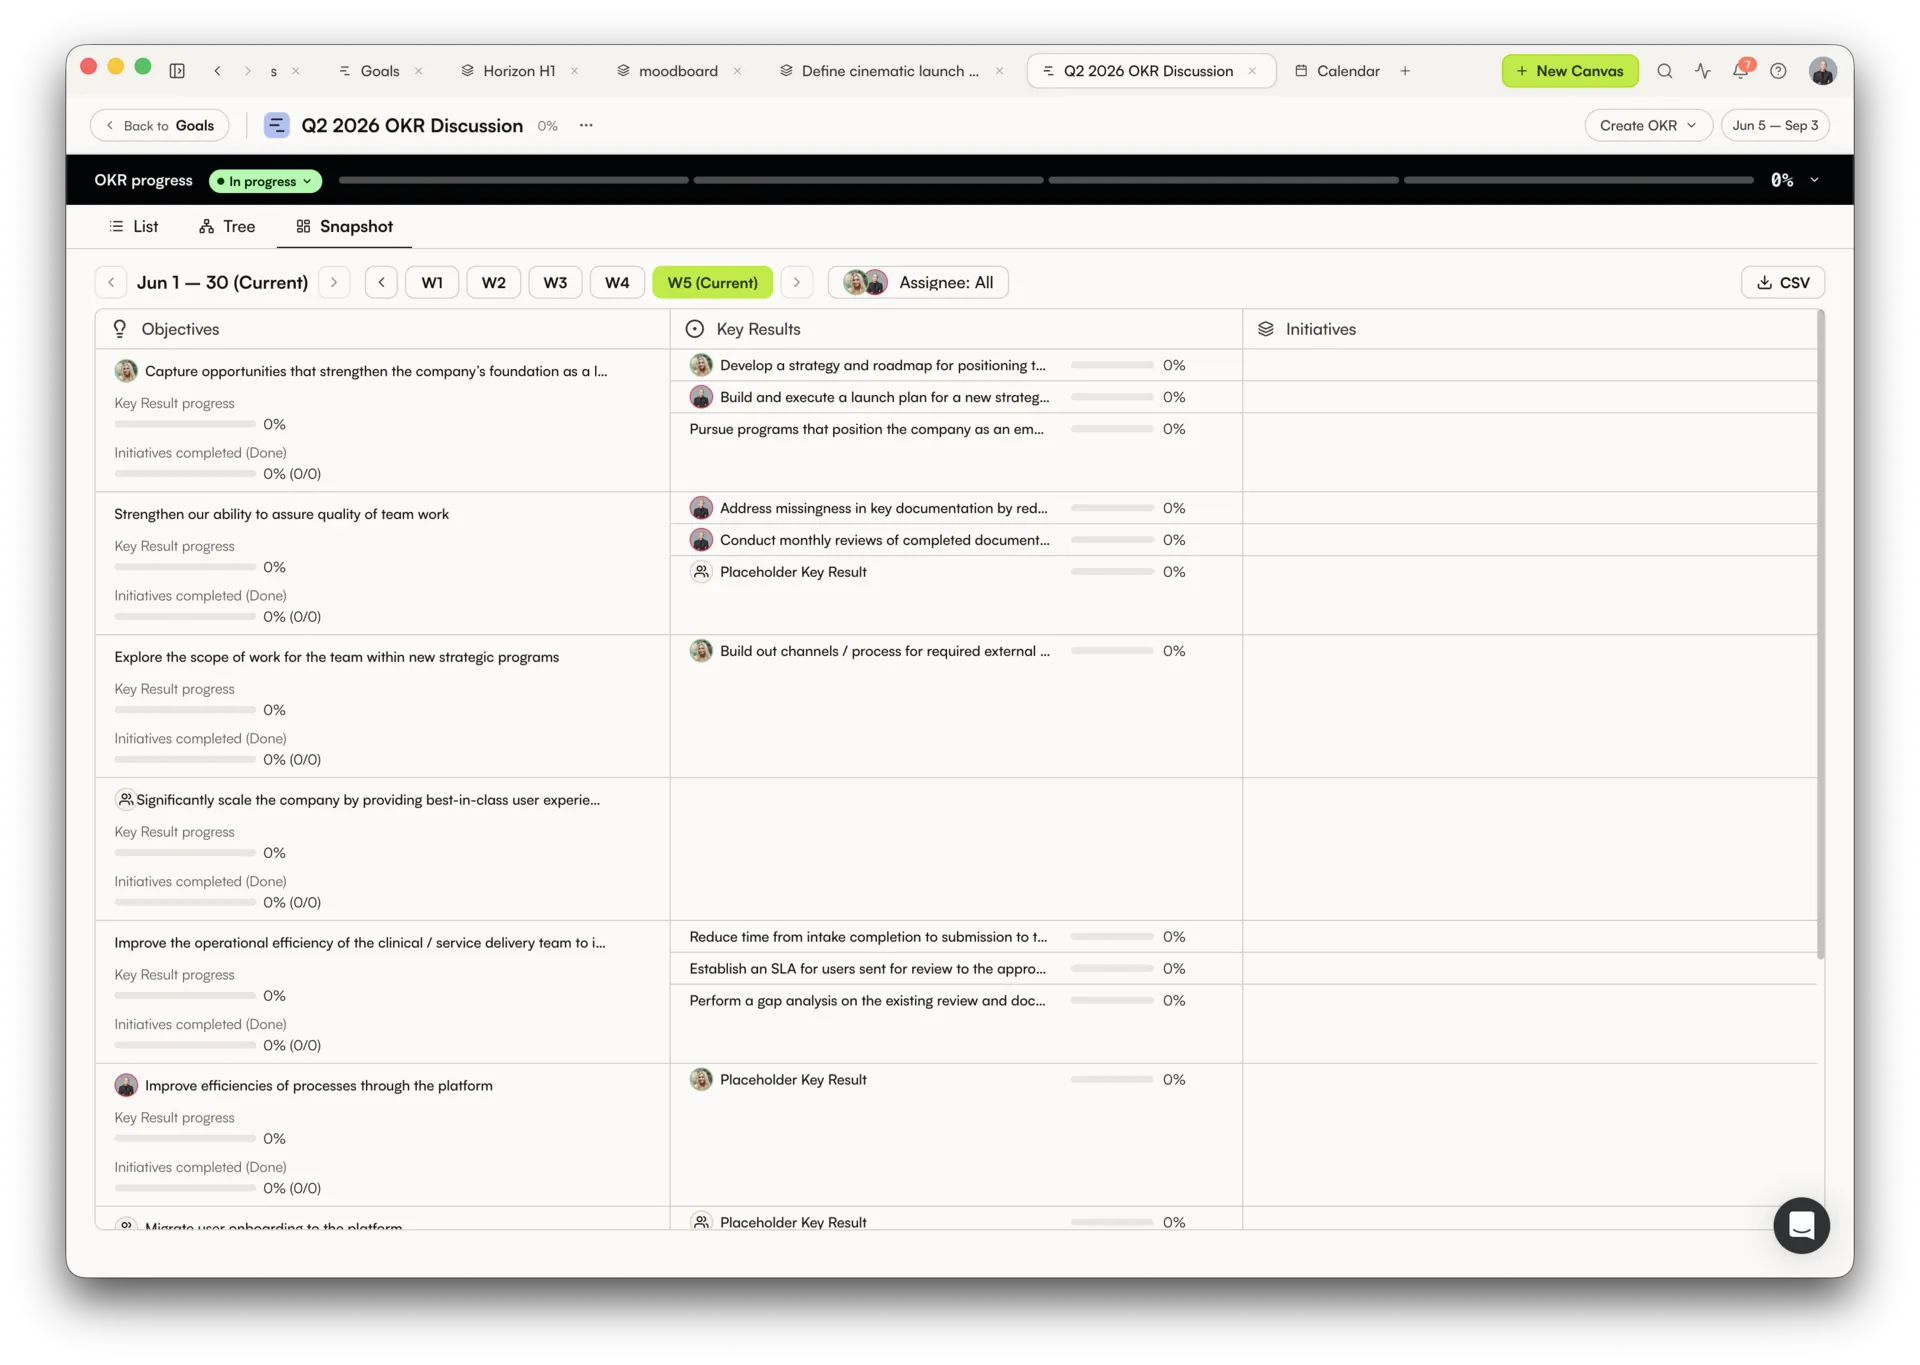Click the Initiatives layers icon
Screen dimensions: 1920x1365
1266,329
